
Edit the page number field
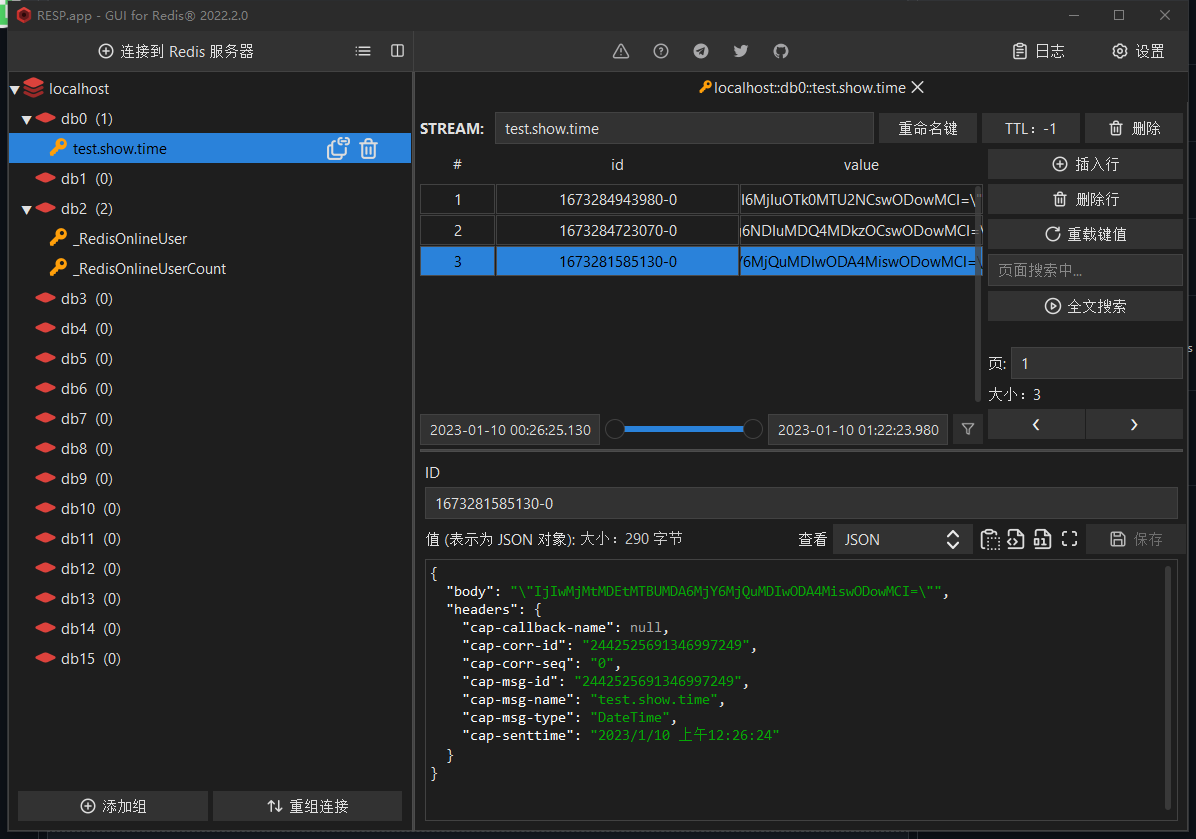[x=1097, y=364]
